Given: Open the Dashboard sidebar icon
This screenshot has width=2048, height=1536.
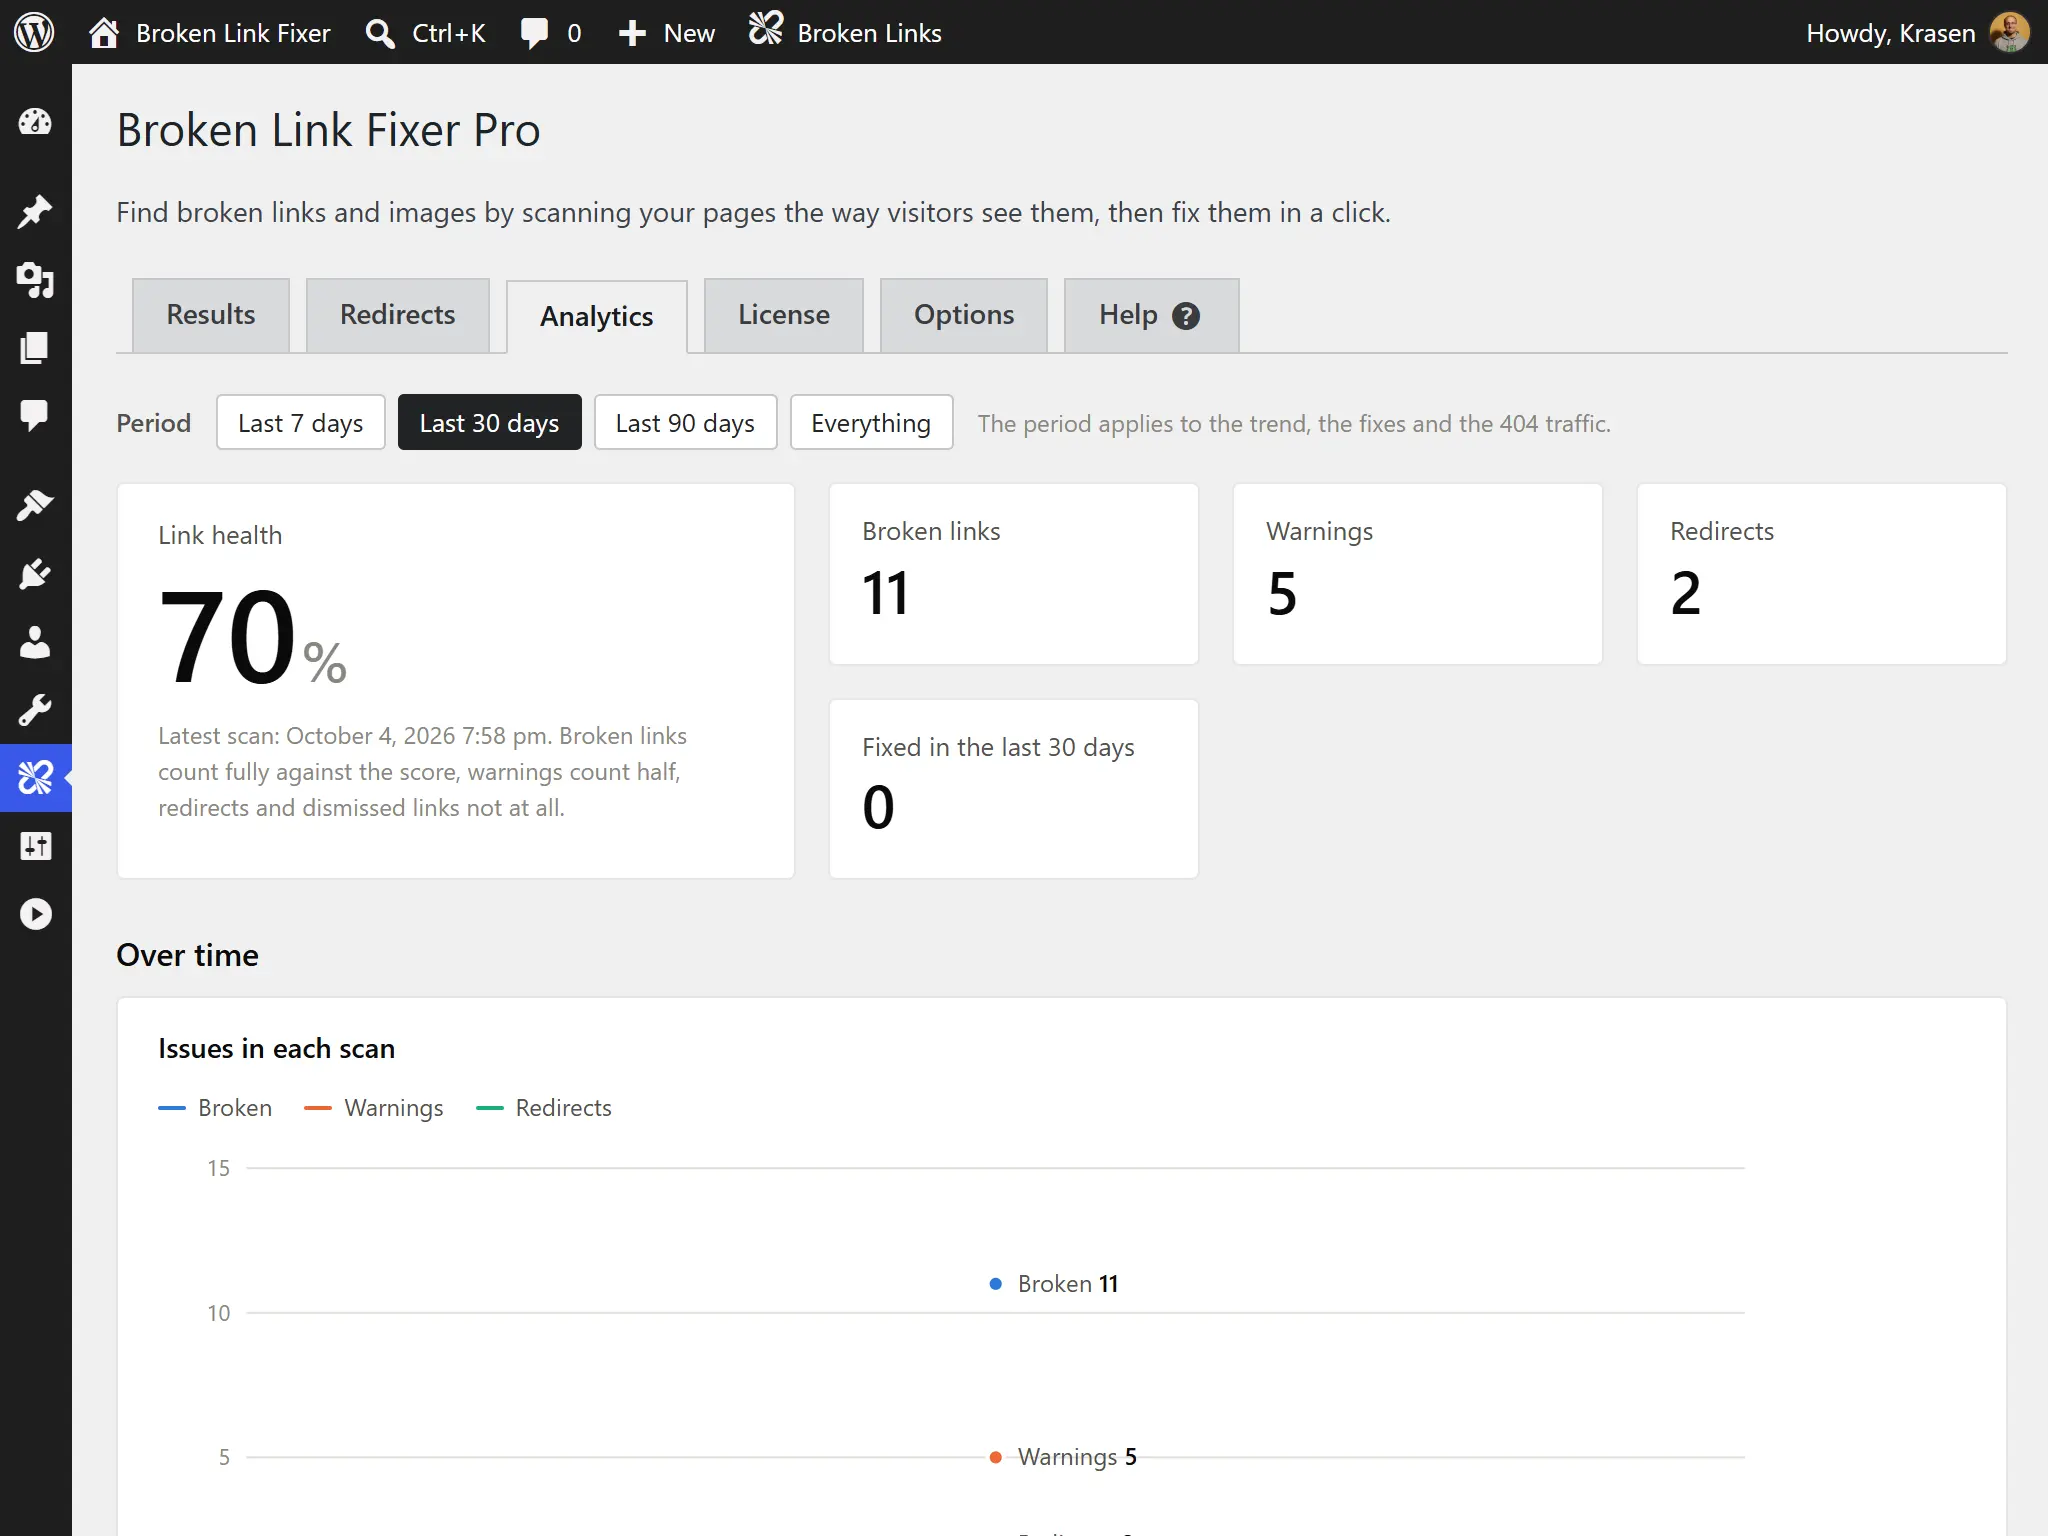Looking at the screenshot, I should (x=35, y=122).
